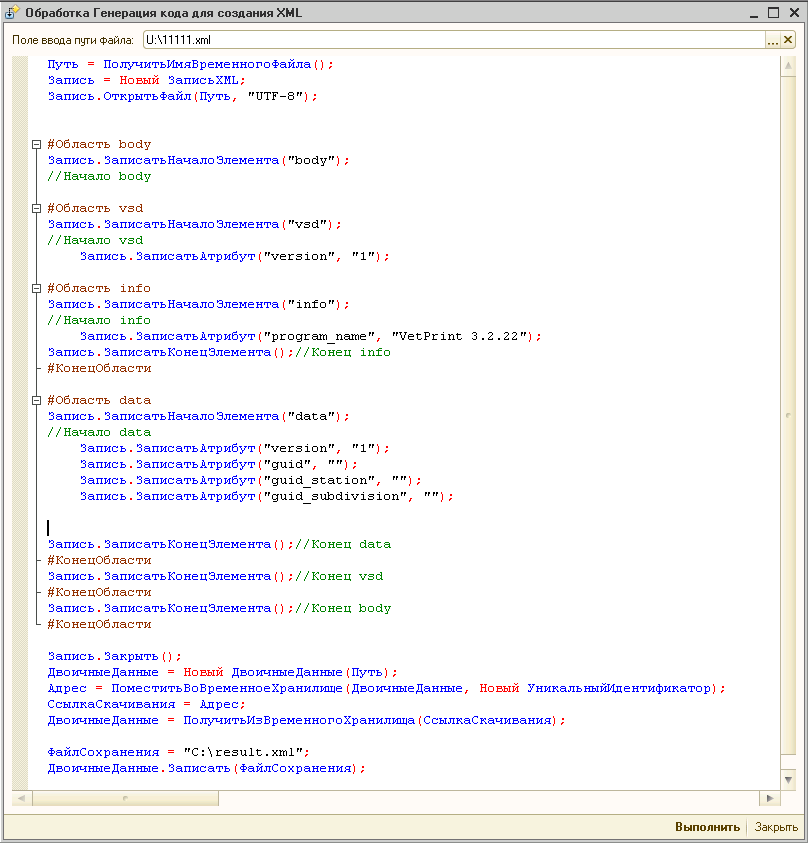Collapse the #Область body region
The width and height of the screenshot is (809, 843).
point(37,144)
